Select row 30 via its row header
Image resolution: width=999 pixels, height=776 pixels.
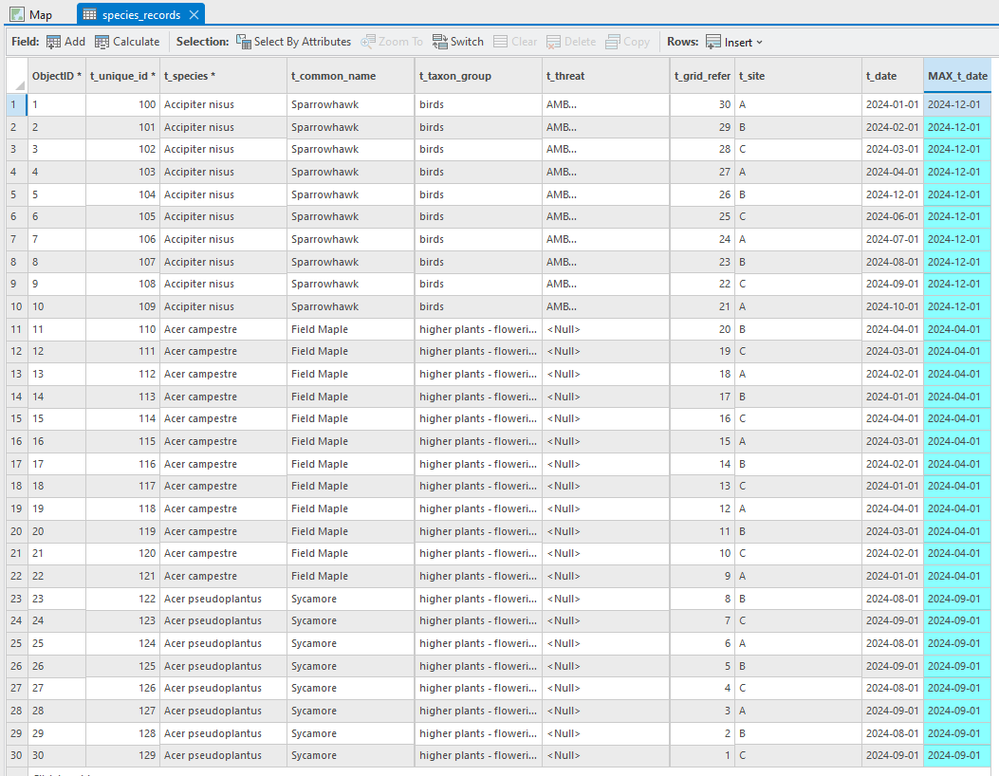click(x=17, y=756)
